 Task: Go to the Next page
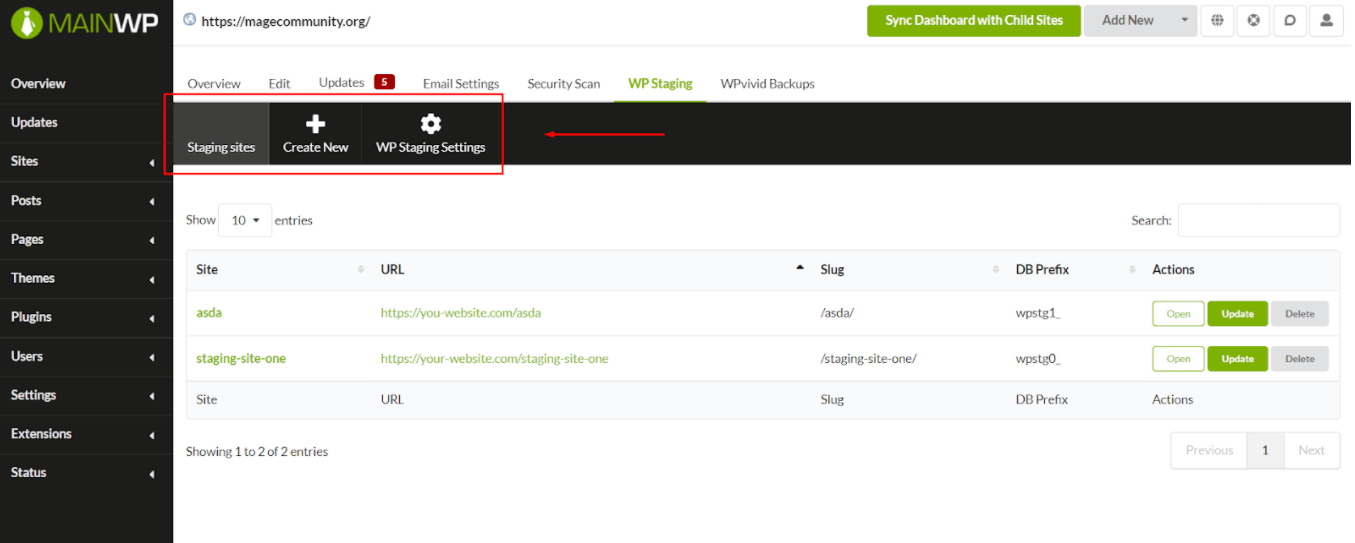1311,450
